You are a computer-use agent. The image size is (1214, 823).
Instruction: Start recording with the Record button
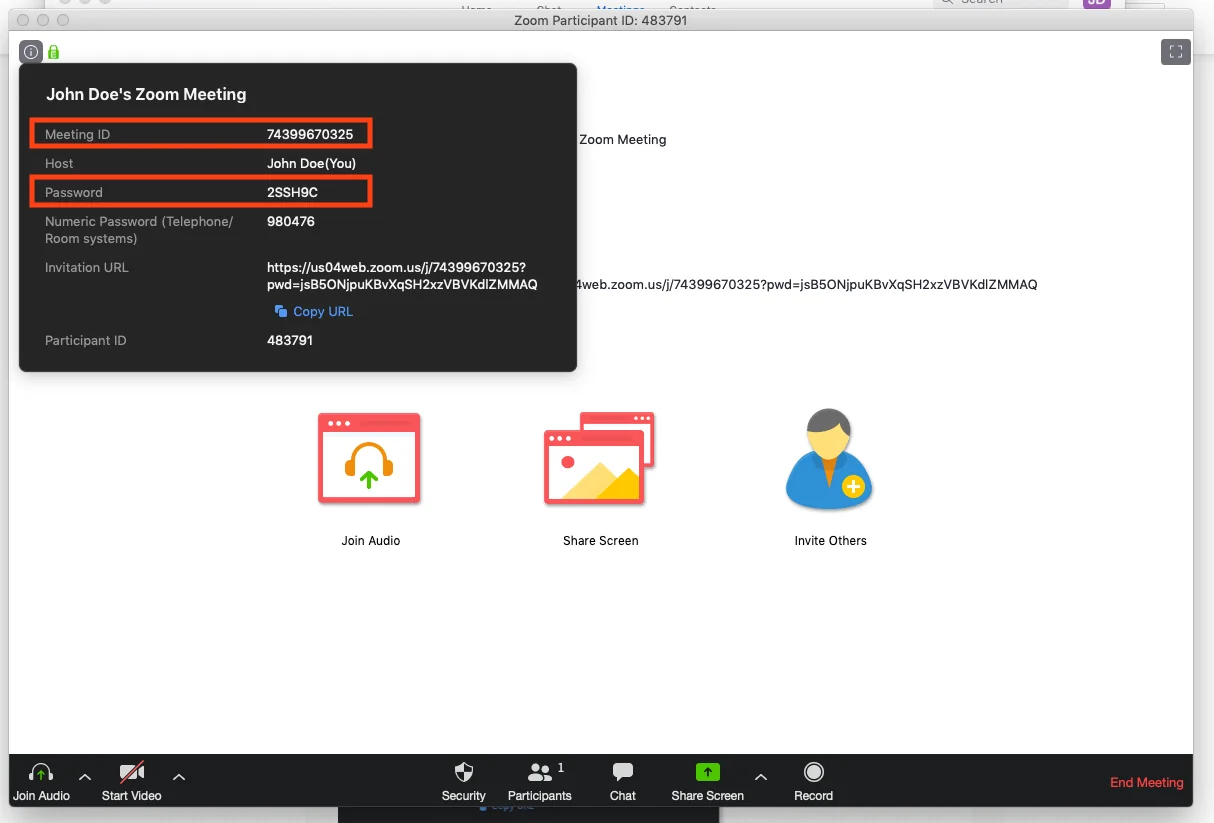(x=814, y=783)
